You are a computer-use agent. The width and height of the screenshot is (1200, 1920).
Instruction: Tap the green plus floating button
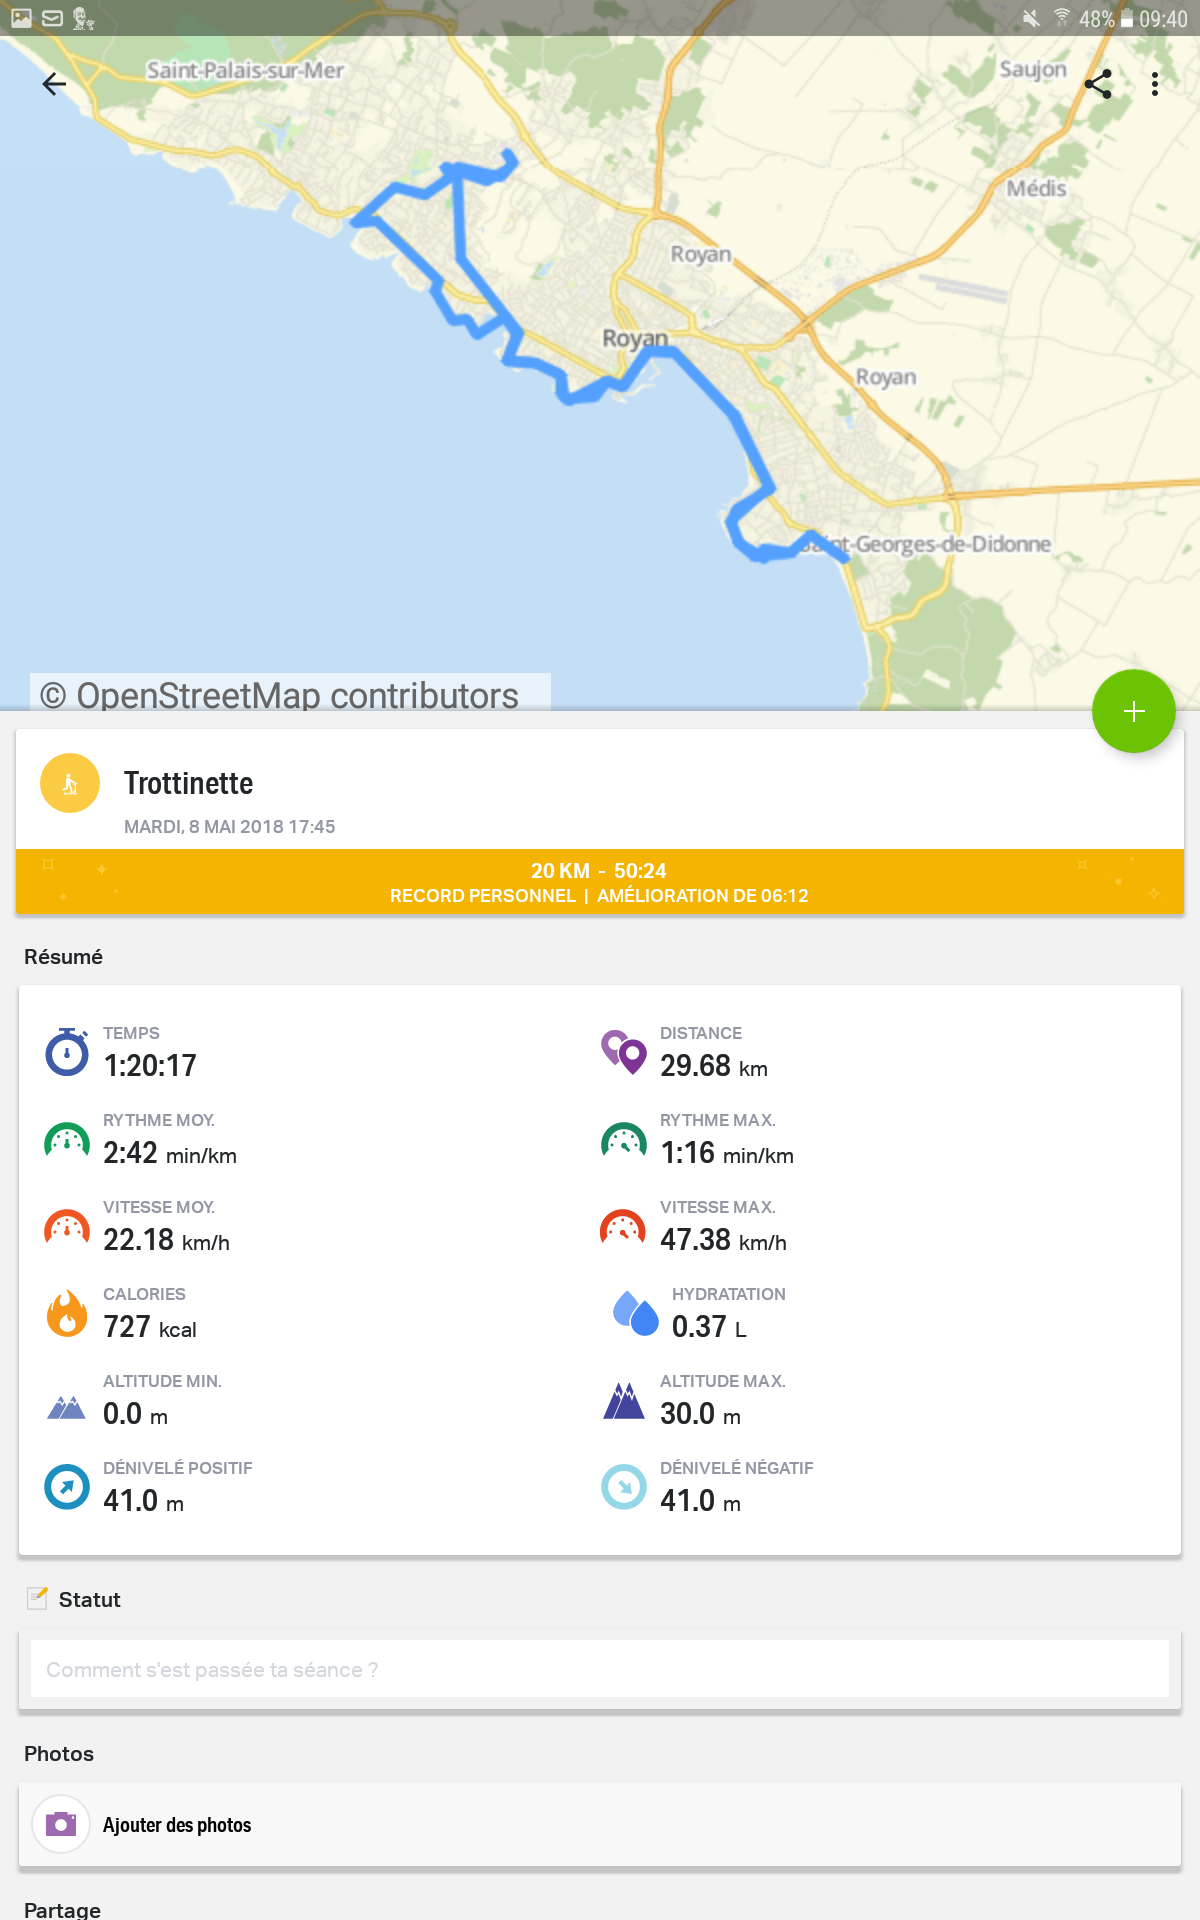point(1133,711)
